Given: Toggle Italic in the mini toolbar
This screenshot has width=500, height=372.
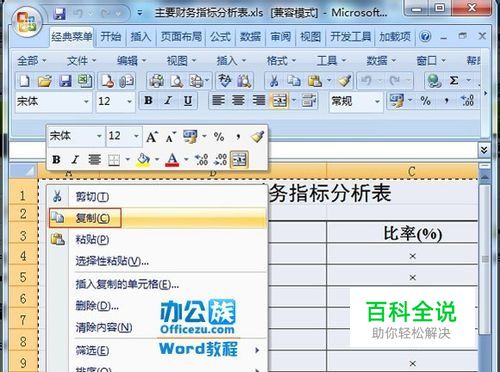Looking at the screenshot, I should tap(75, 160).
